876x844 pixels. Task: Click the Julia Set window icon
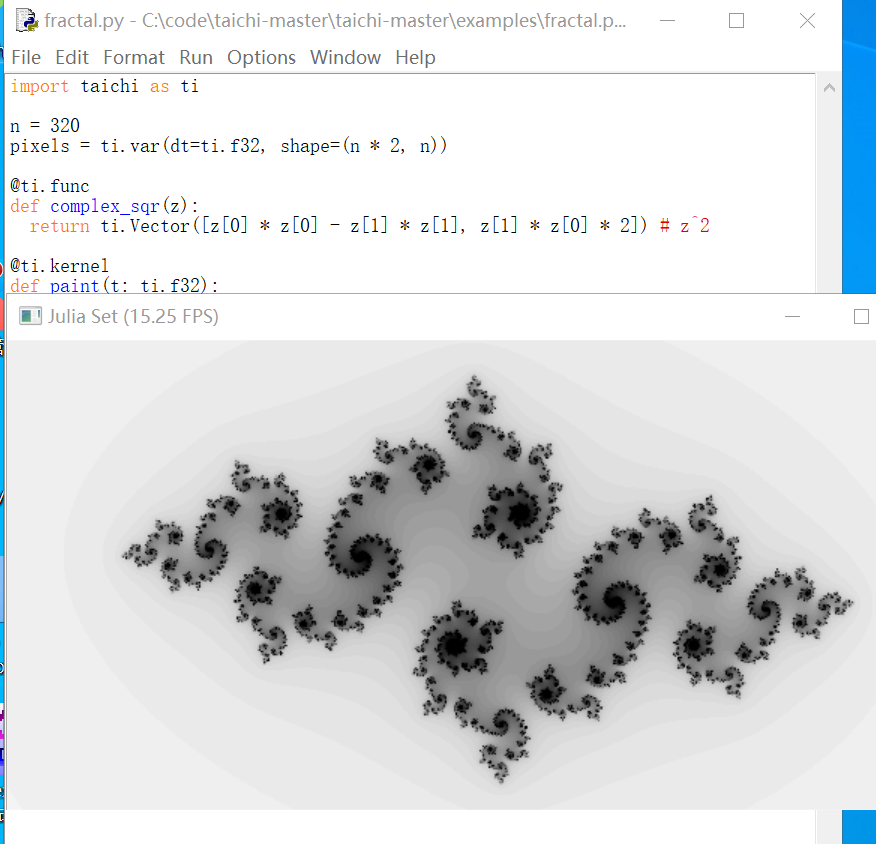coord(30,315)
